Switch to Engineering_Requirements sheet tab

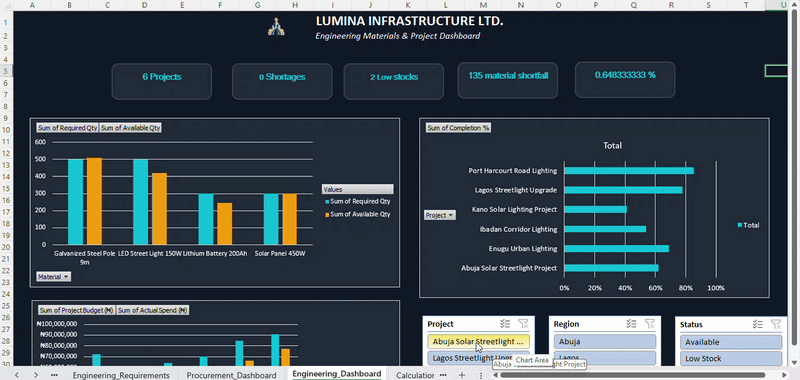click(121, 375)
